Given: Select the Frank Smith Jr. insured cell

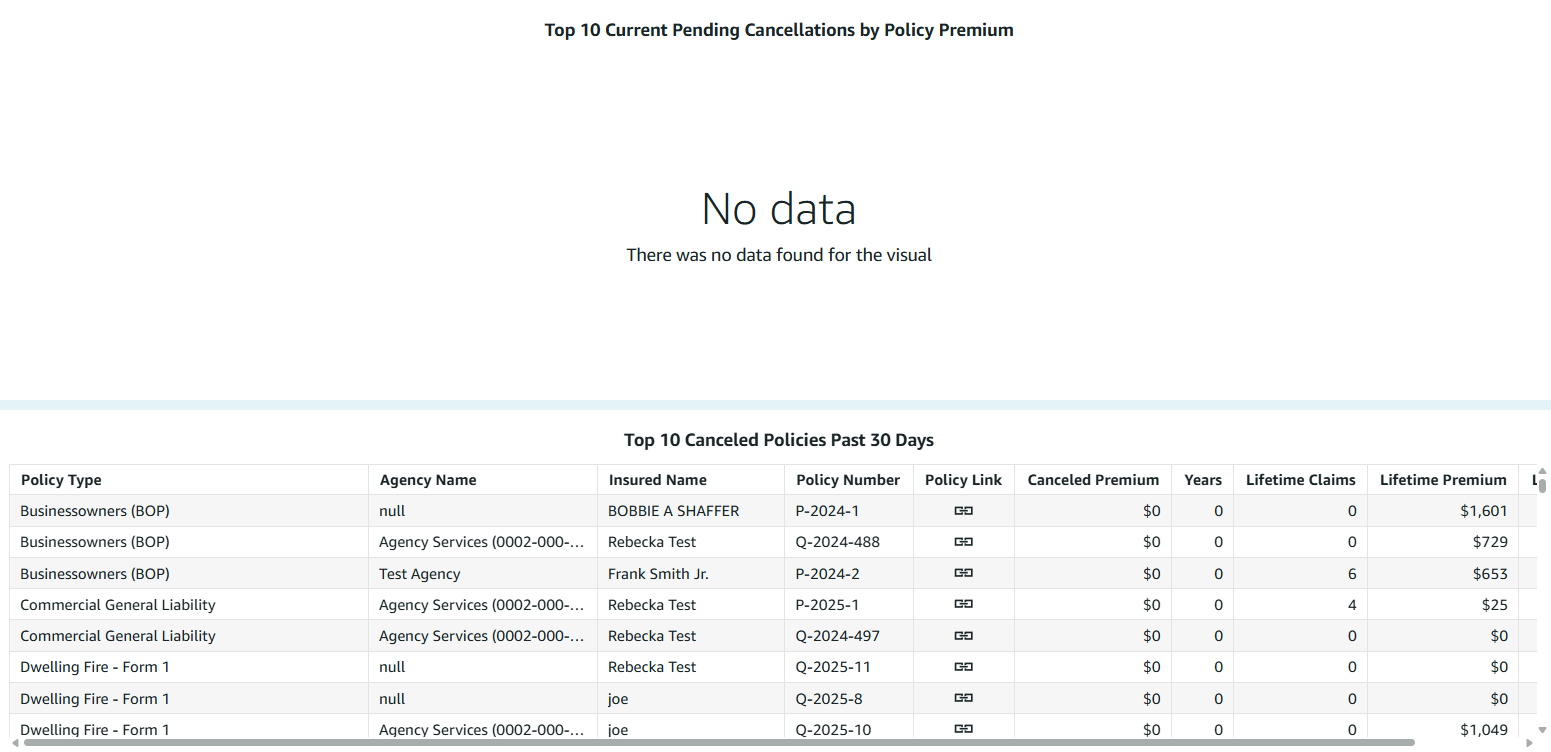Looking at the screenshot, I should click(x=658, y=574).
